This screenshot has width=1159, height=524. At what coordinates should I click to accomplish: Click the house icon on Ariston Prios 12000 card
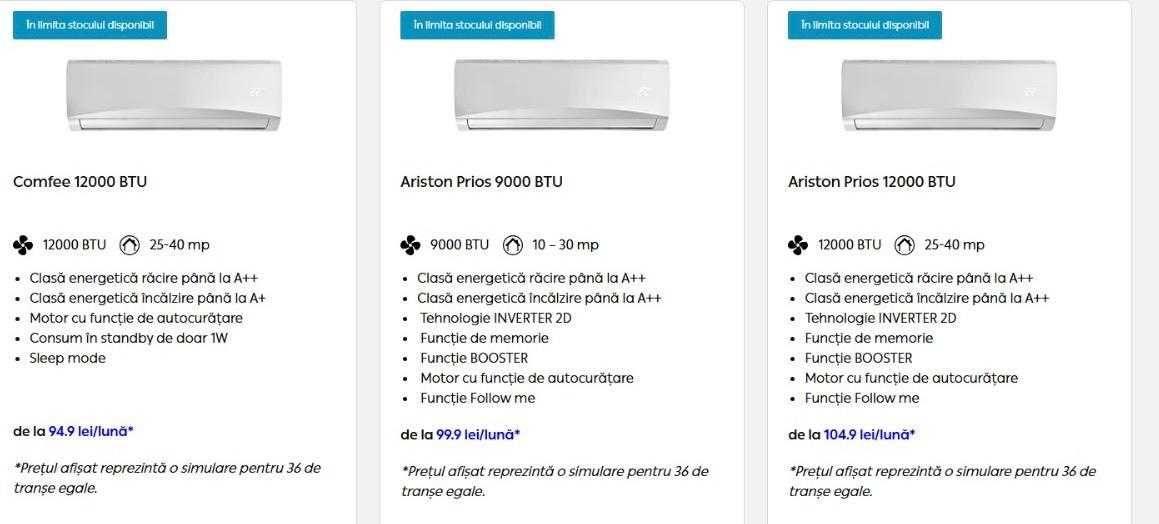pyautogui.click(x=904, y=245)
